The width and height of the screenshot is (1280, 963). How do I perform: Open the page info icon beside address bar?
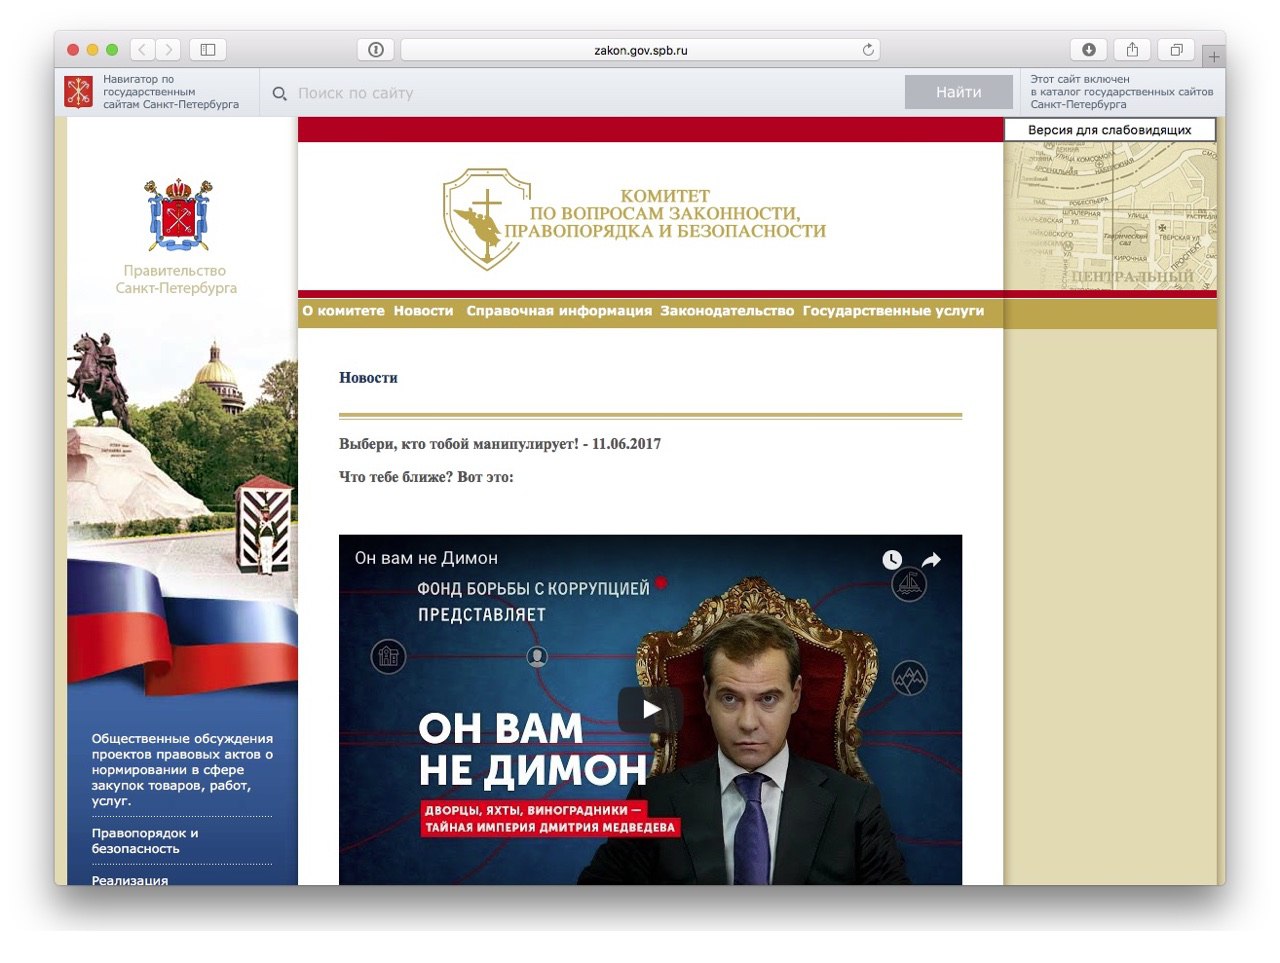376,49
